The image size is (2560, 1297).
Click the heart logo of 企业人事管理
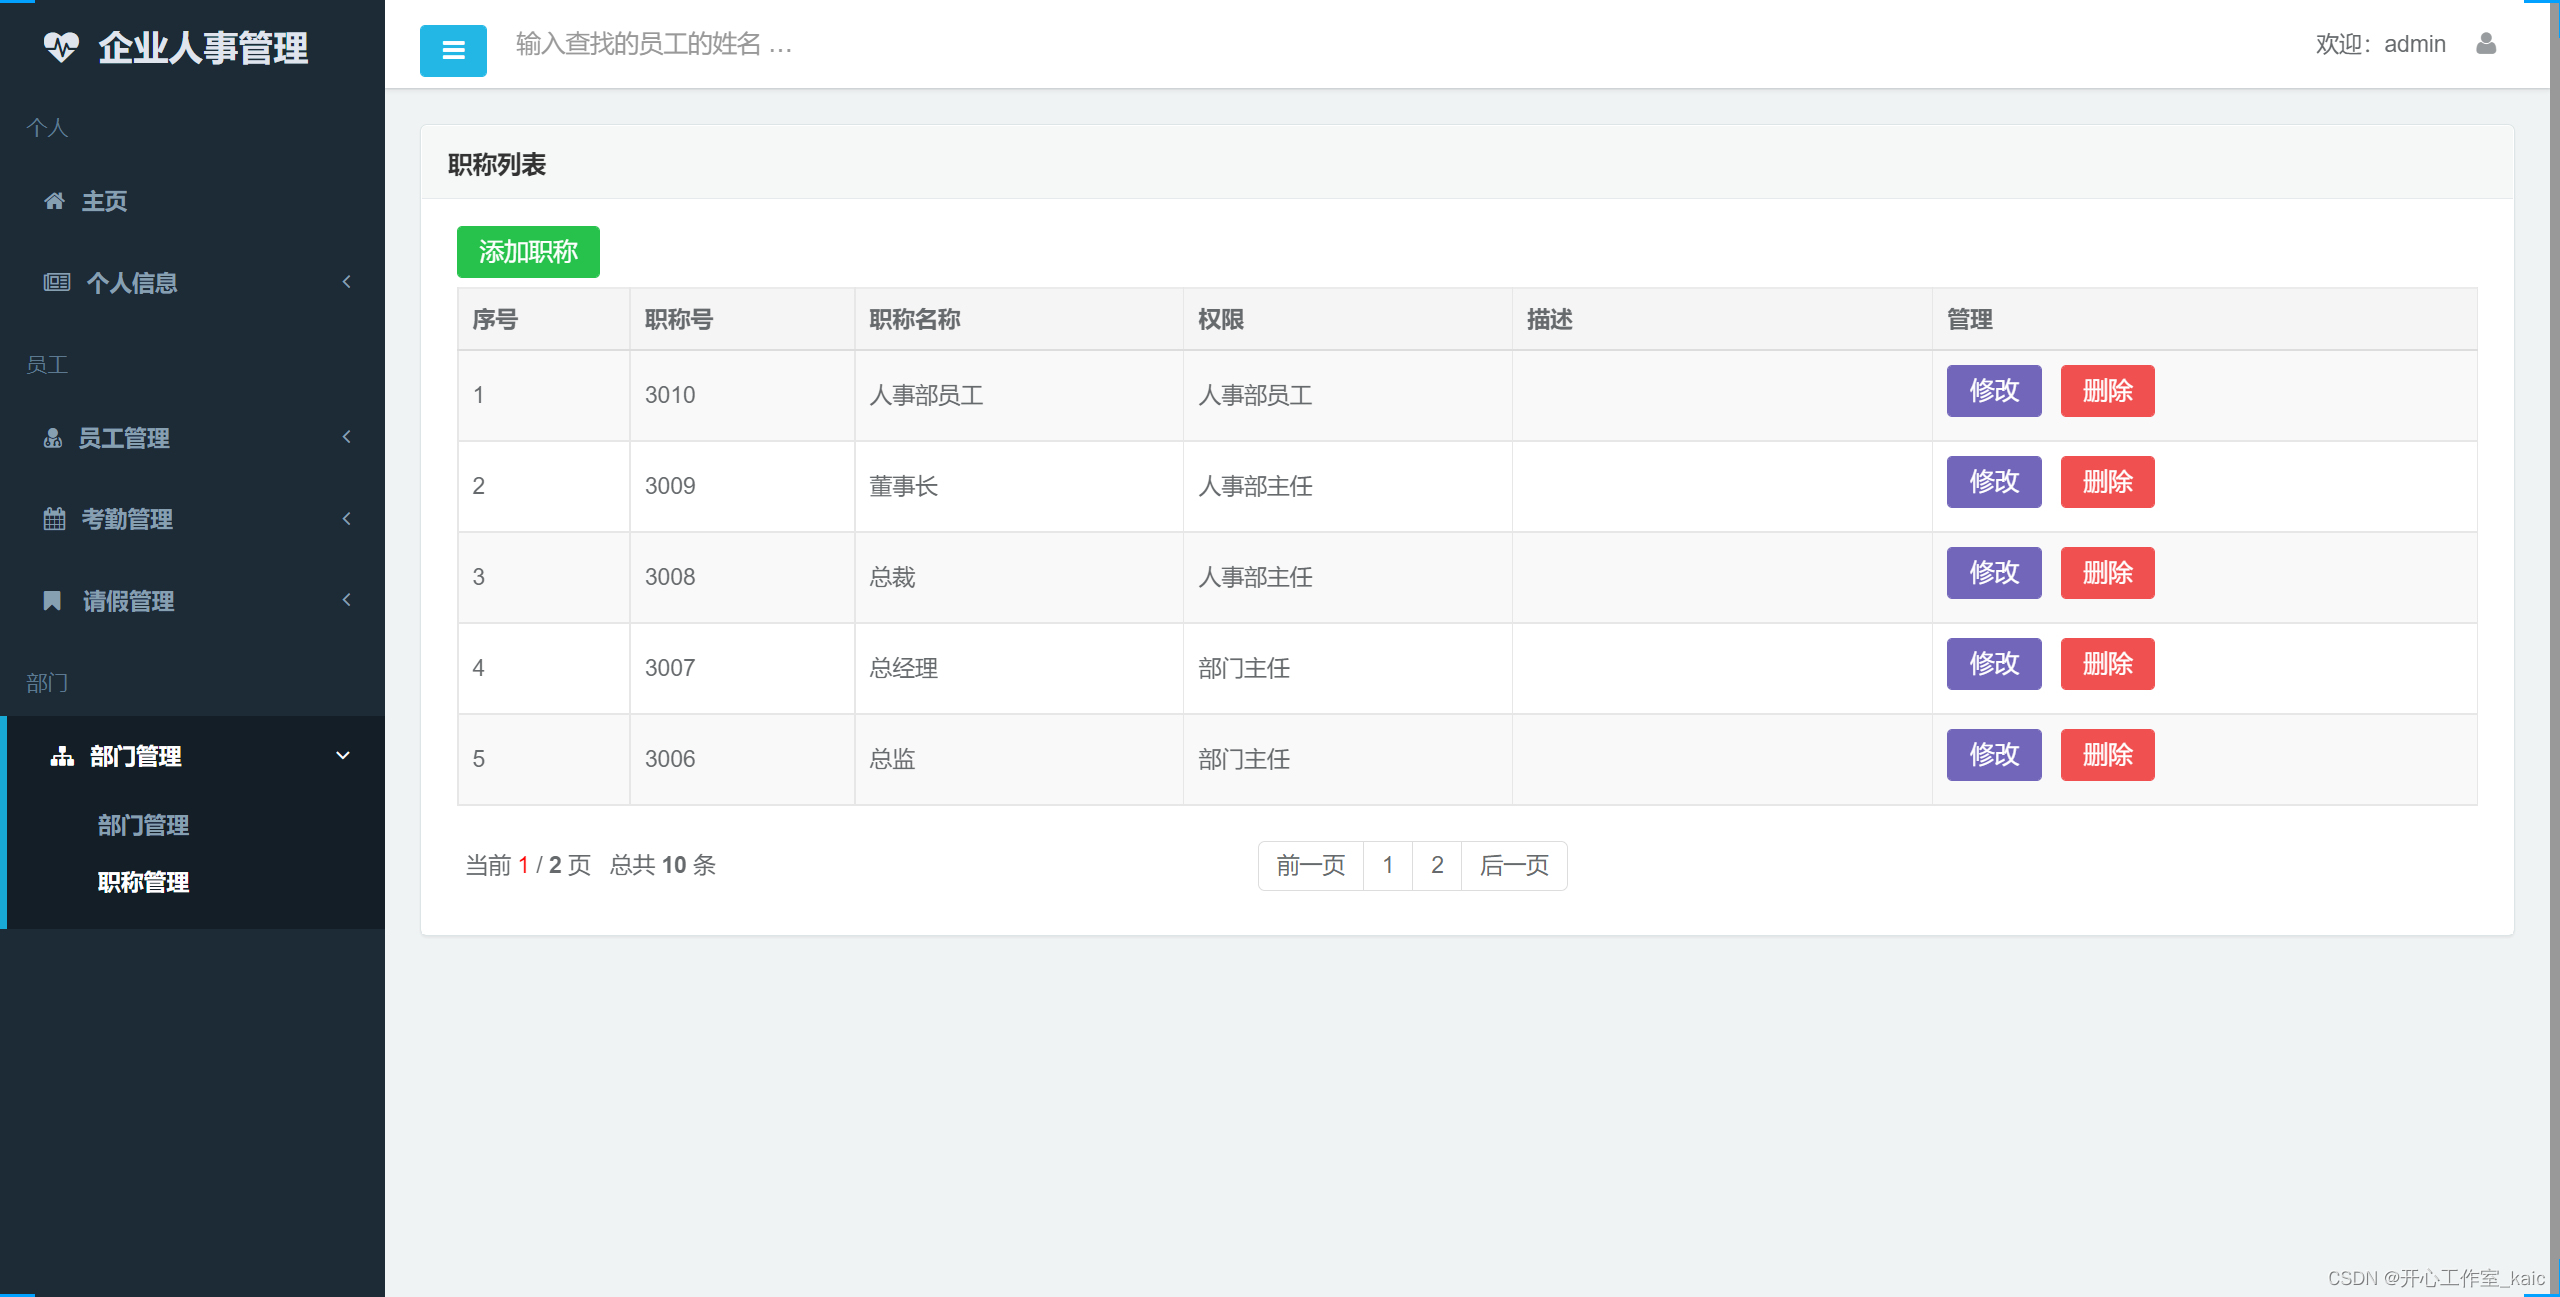(62, 46)
